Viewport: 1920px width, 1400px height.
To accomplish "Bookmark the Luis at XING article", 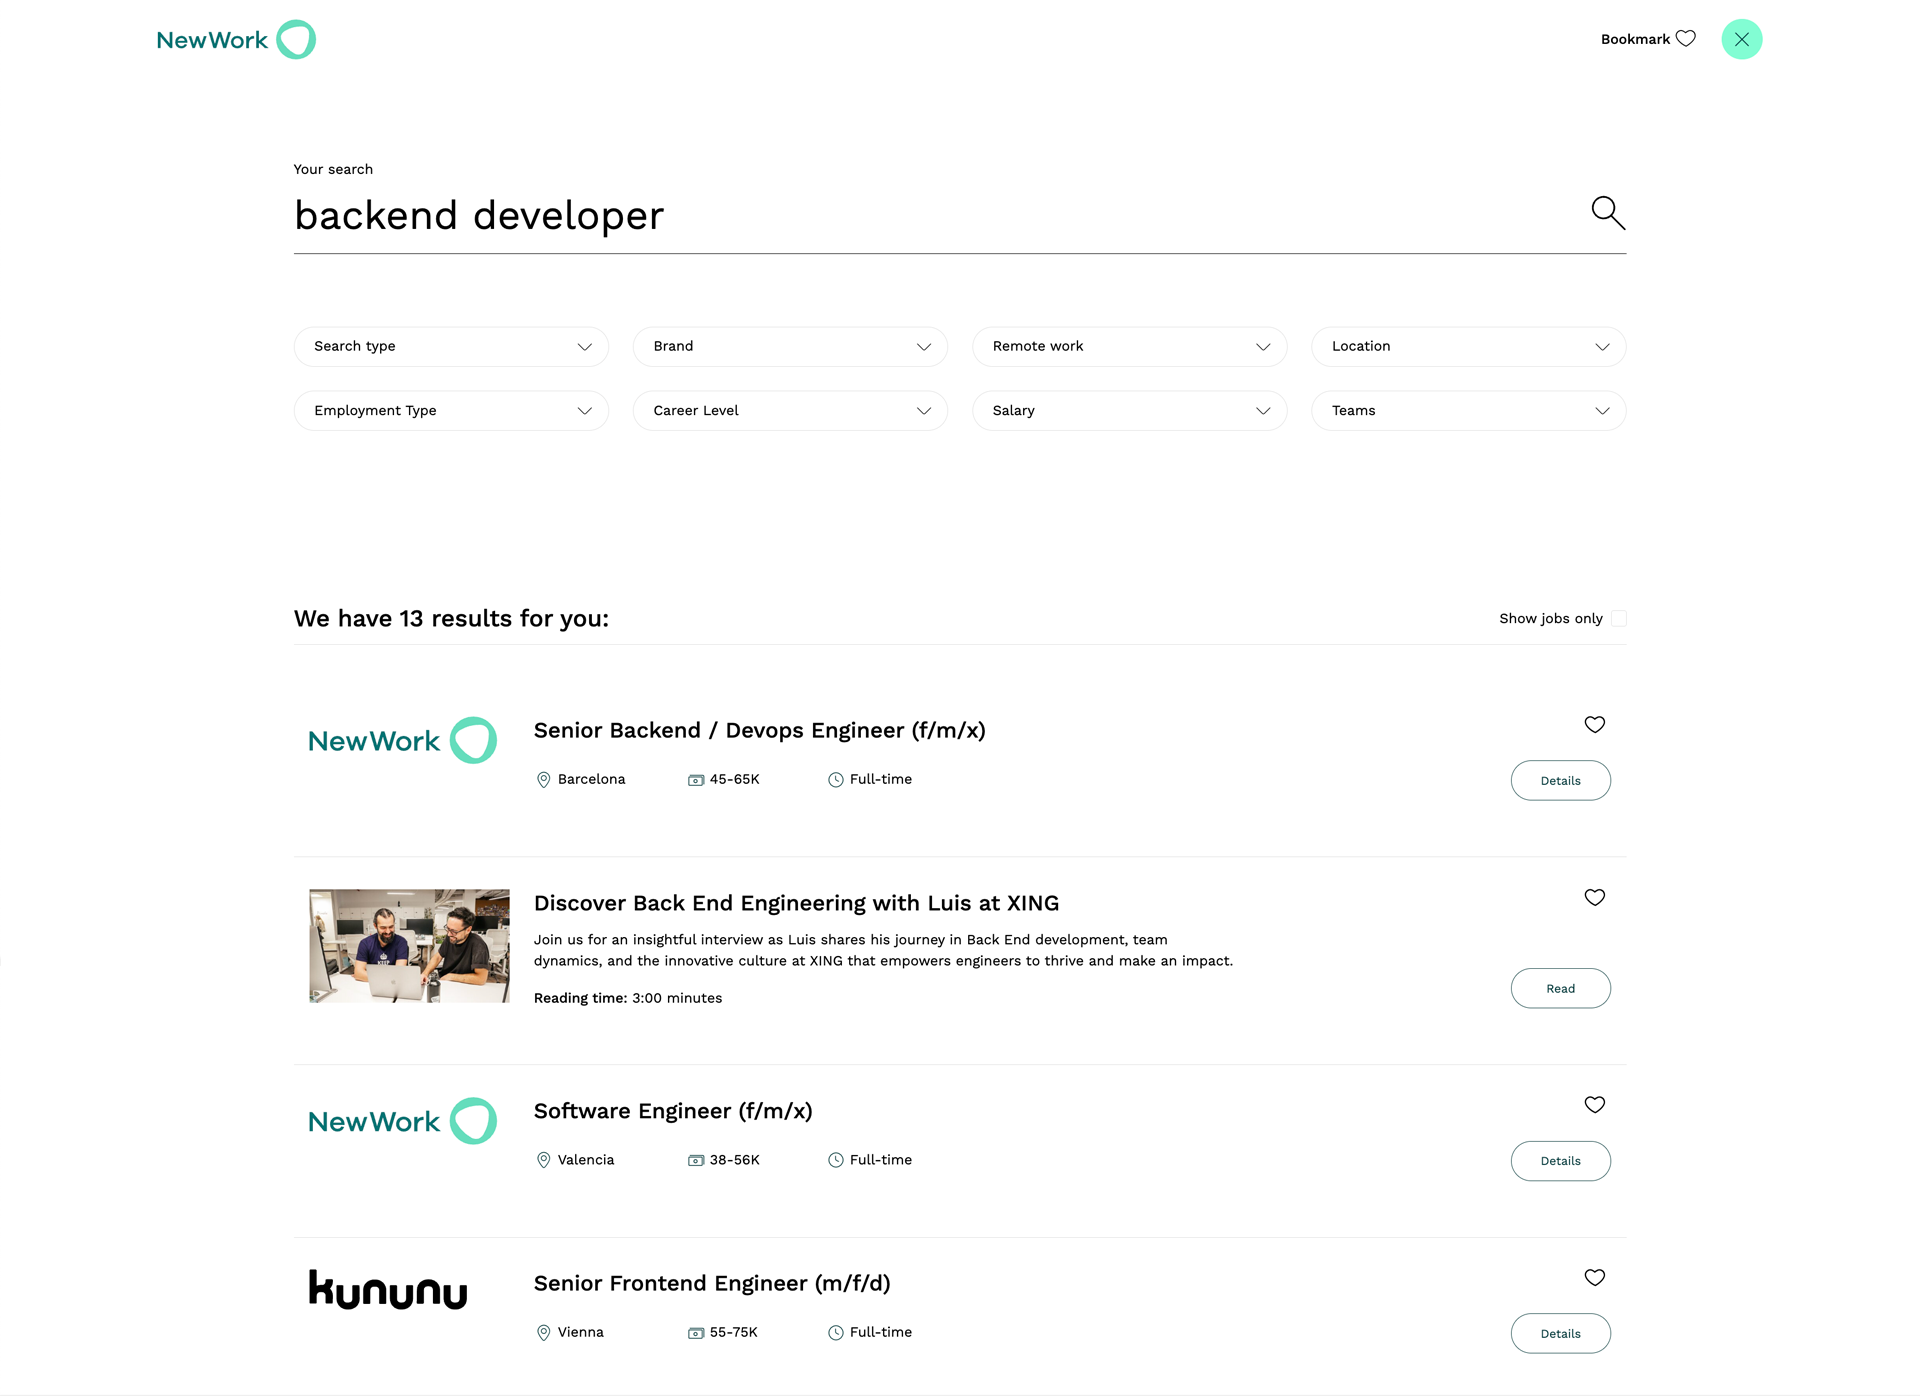I will coord(1595,898).
